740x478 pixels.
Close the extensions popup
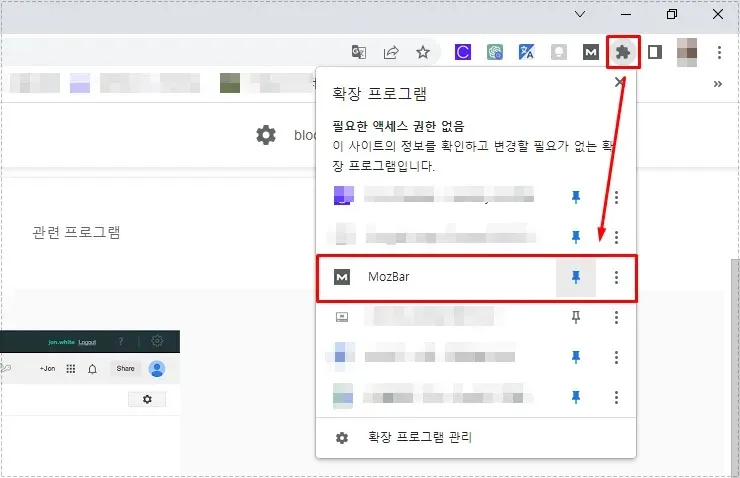[x=620, y=82]
